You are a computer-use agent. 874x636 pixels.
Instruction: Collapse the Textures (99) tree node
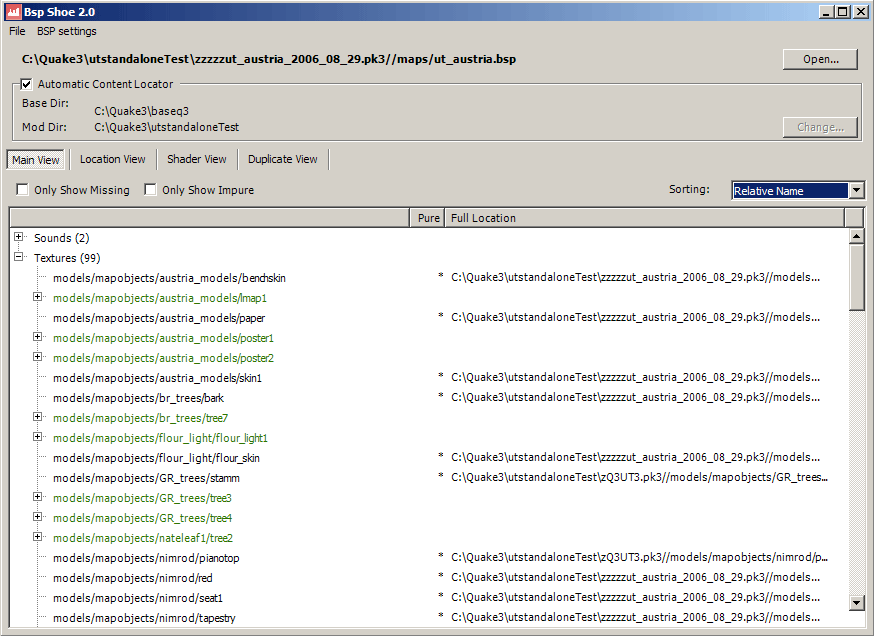[19, 257]
